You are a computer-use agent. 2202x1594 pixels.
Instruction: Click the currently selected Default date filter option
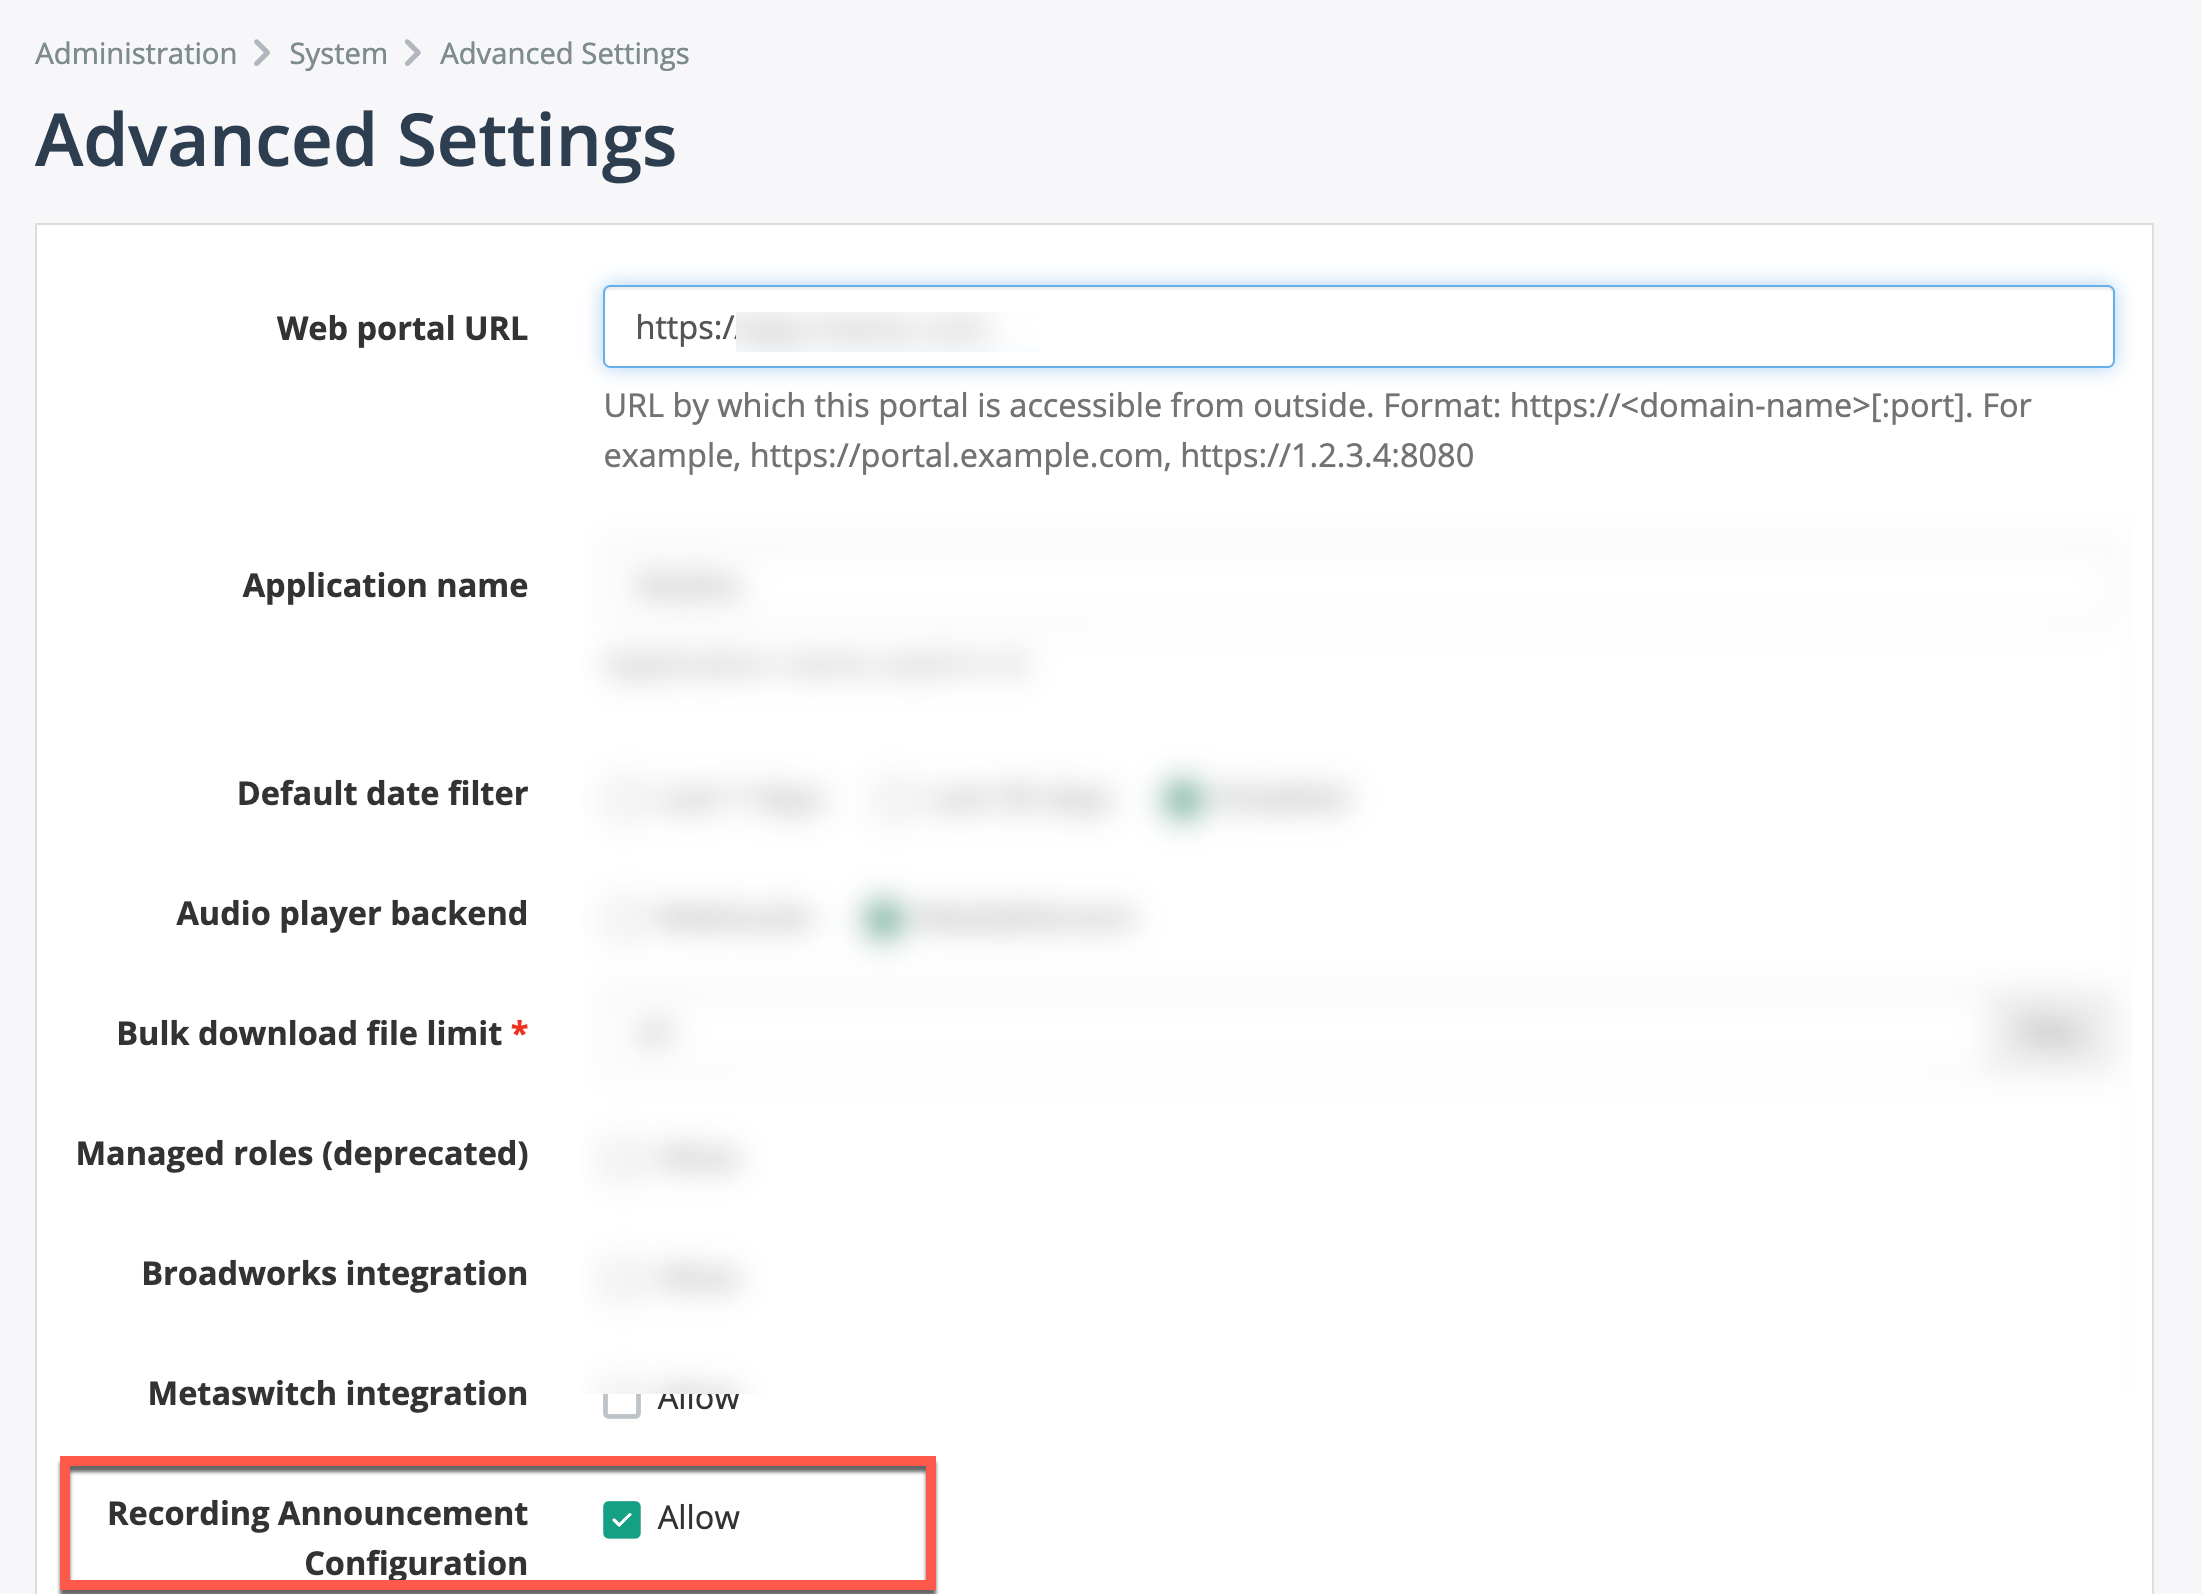click(x=1184, y=798)
